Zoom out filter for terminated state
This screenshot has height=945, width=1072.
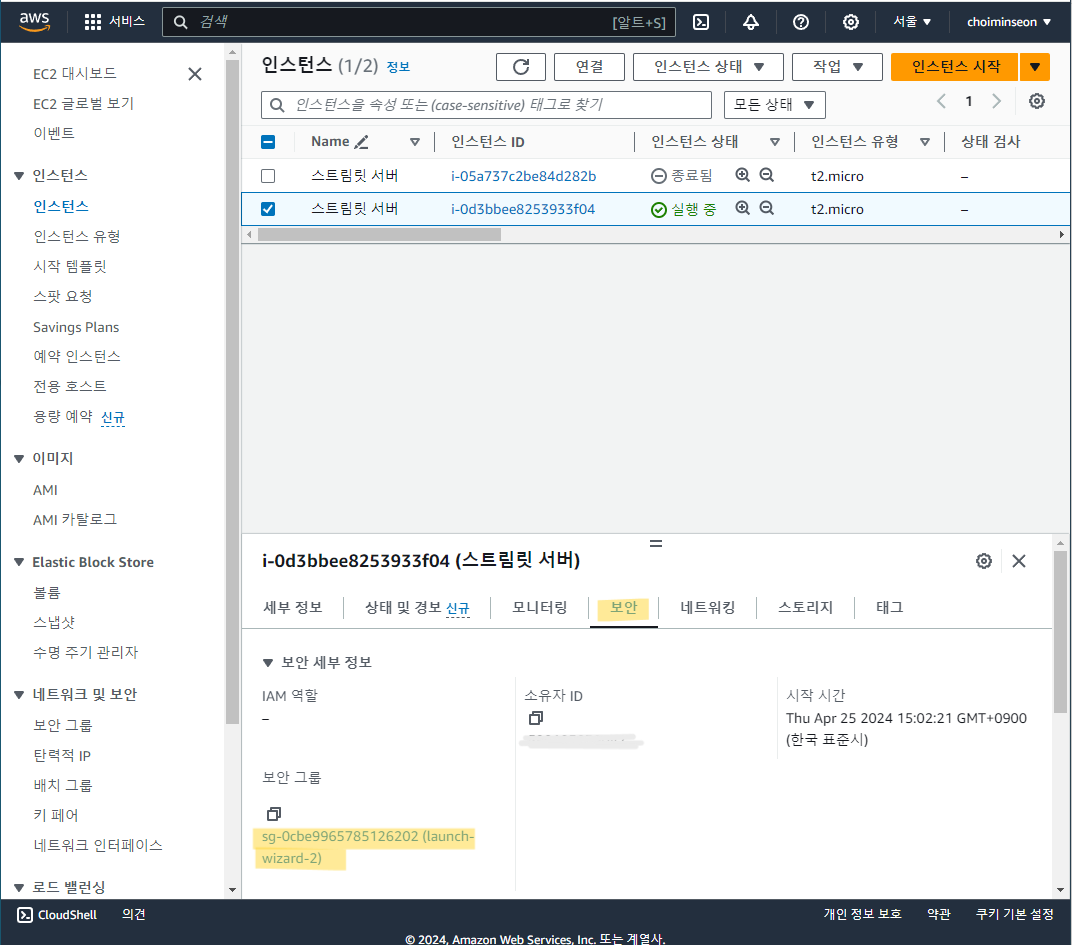767,175
